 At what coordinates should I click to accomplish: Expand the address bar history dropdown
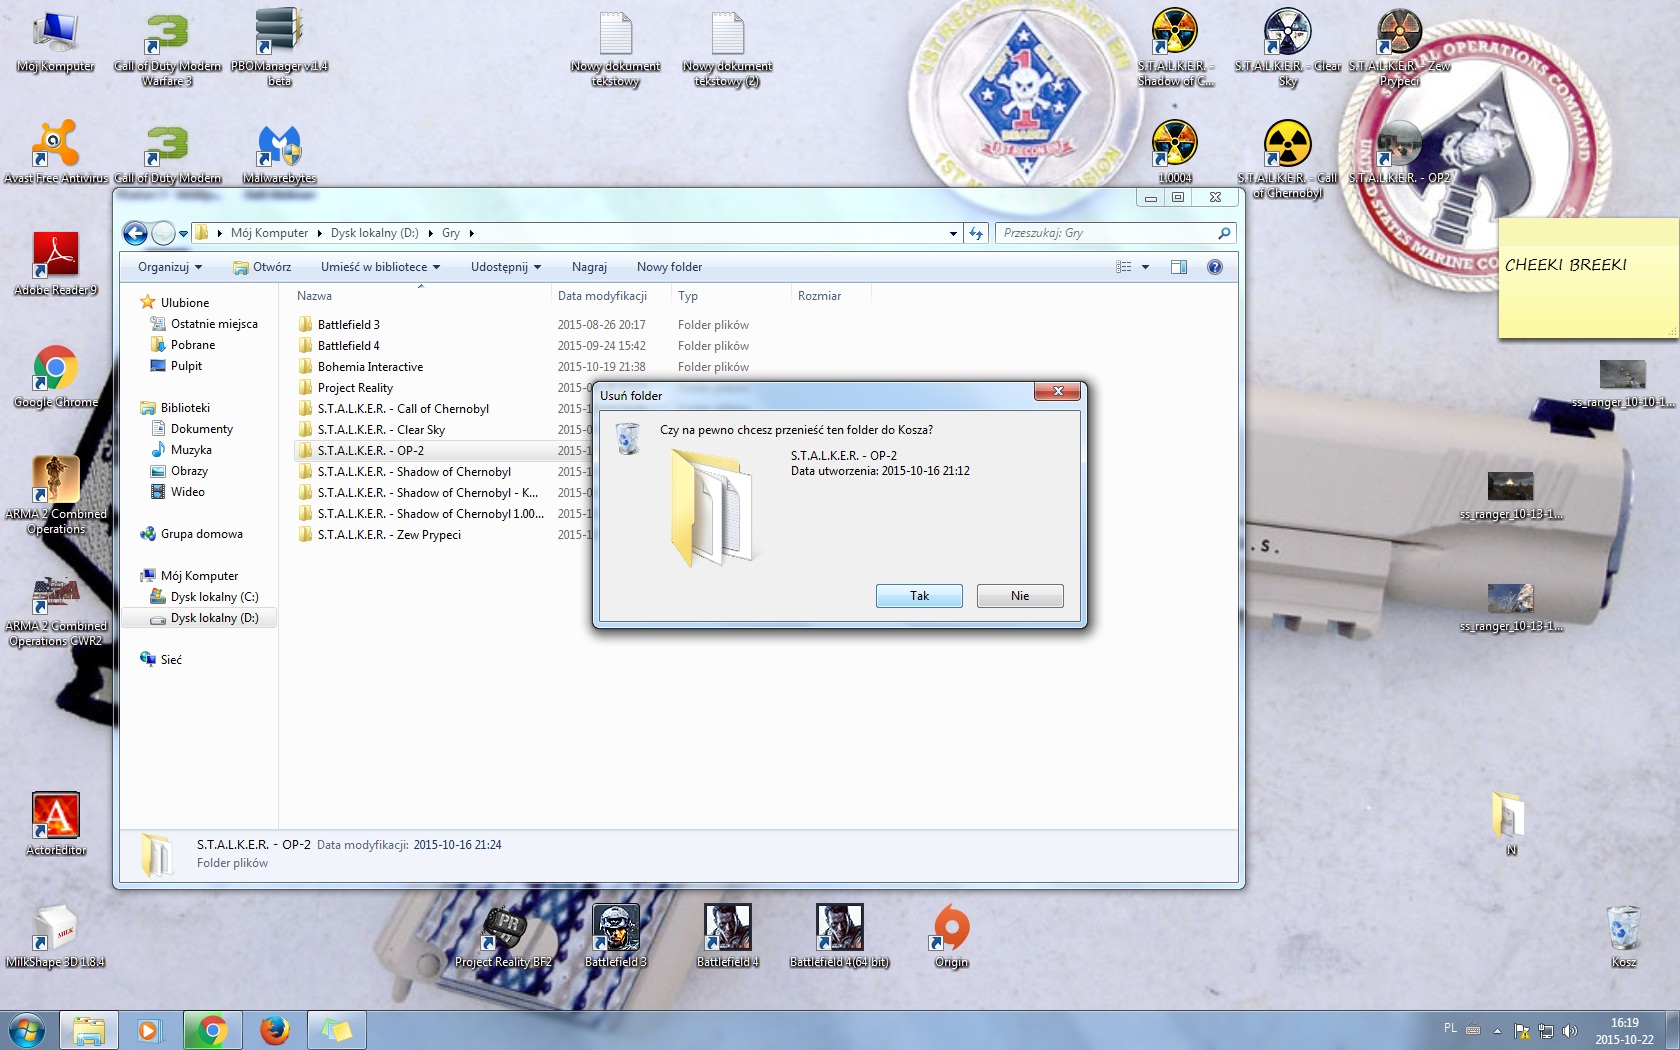click(953, 233)
